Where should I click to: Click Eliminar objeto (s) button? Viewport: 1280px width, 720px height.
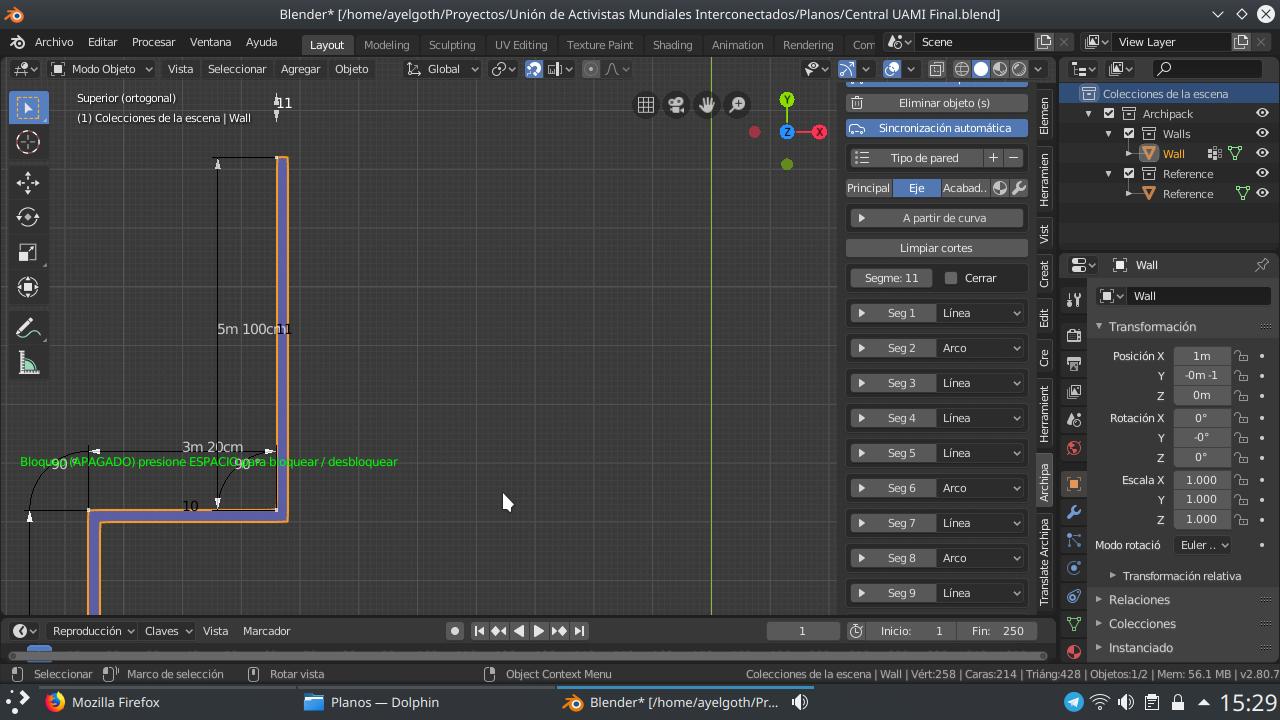[x=936, y=103]
